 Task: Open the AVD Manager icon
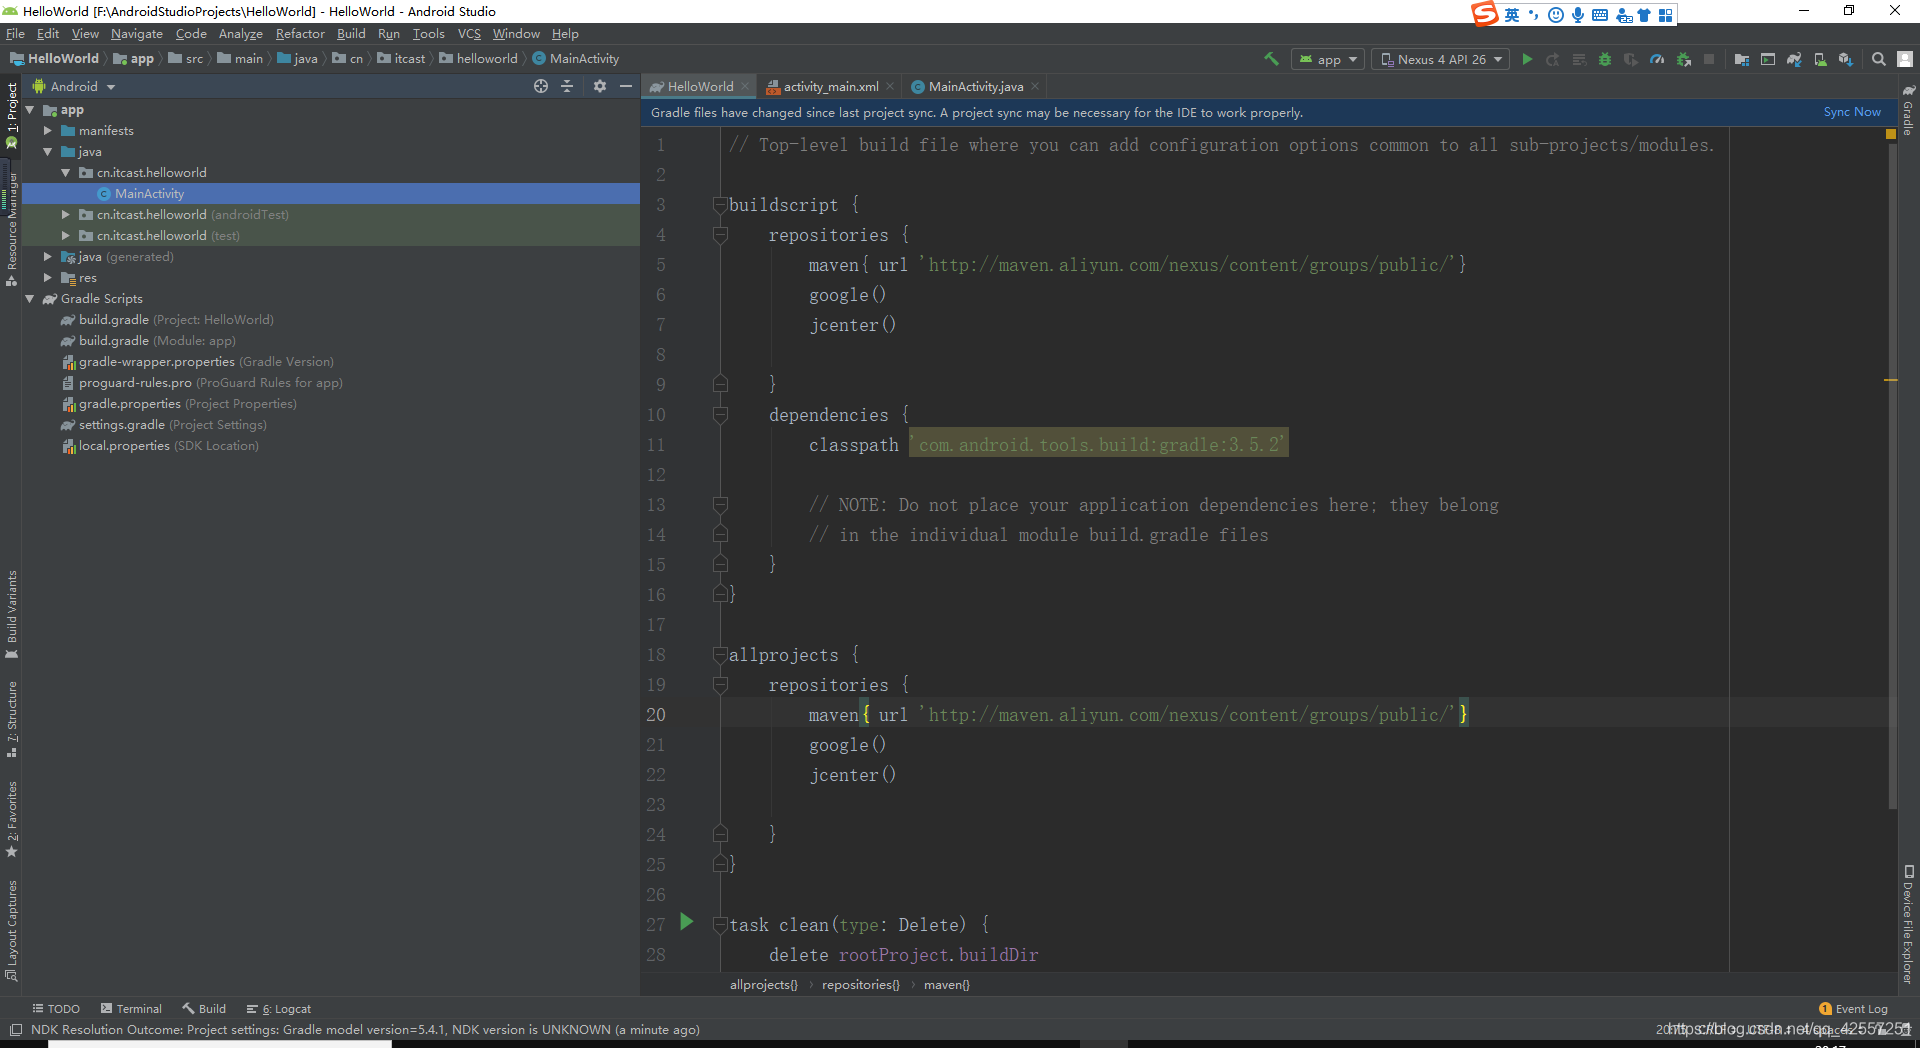click(x=1820, y=59)
